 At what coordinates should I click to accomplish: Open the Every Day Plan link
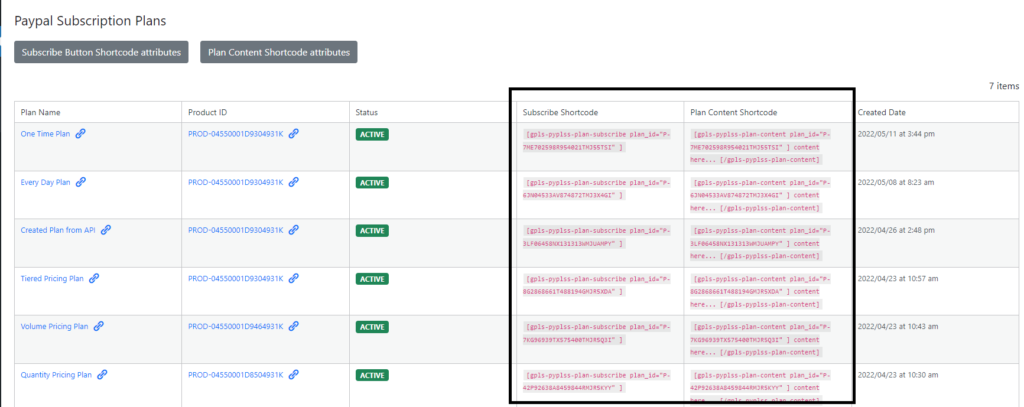click(x=45, y=182)
